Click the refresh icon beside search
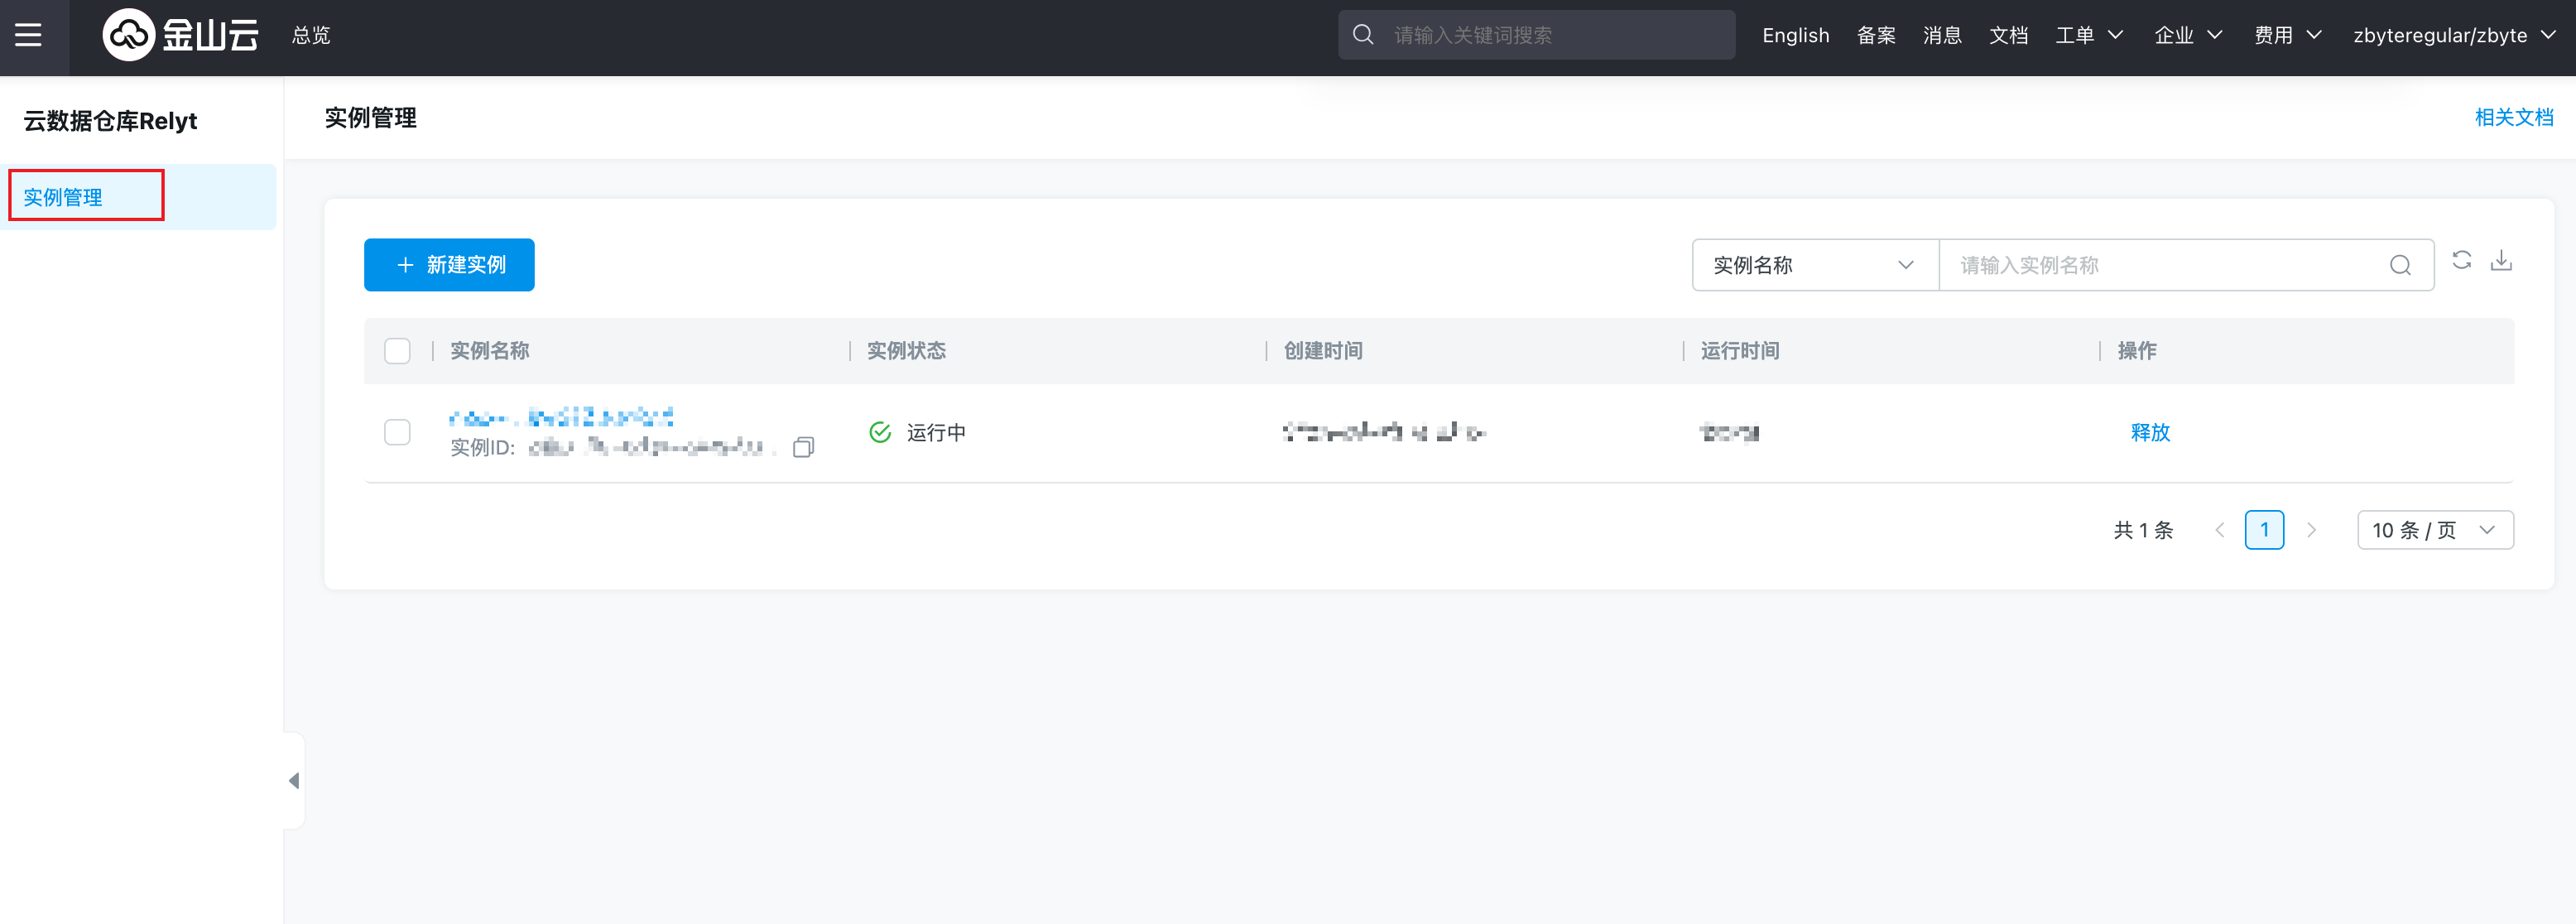This screenshot has height=924, width=2576. coord(2461,261)
